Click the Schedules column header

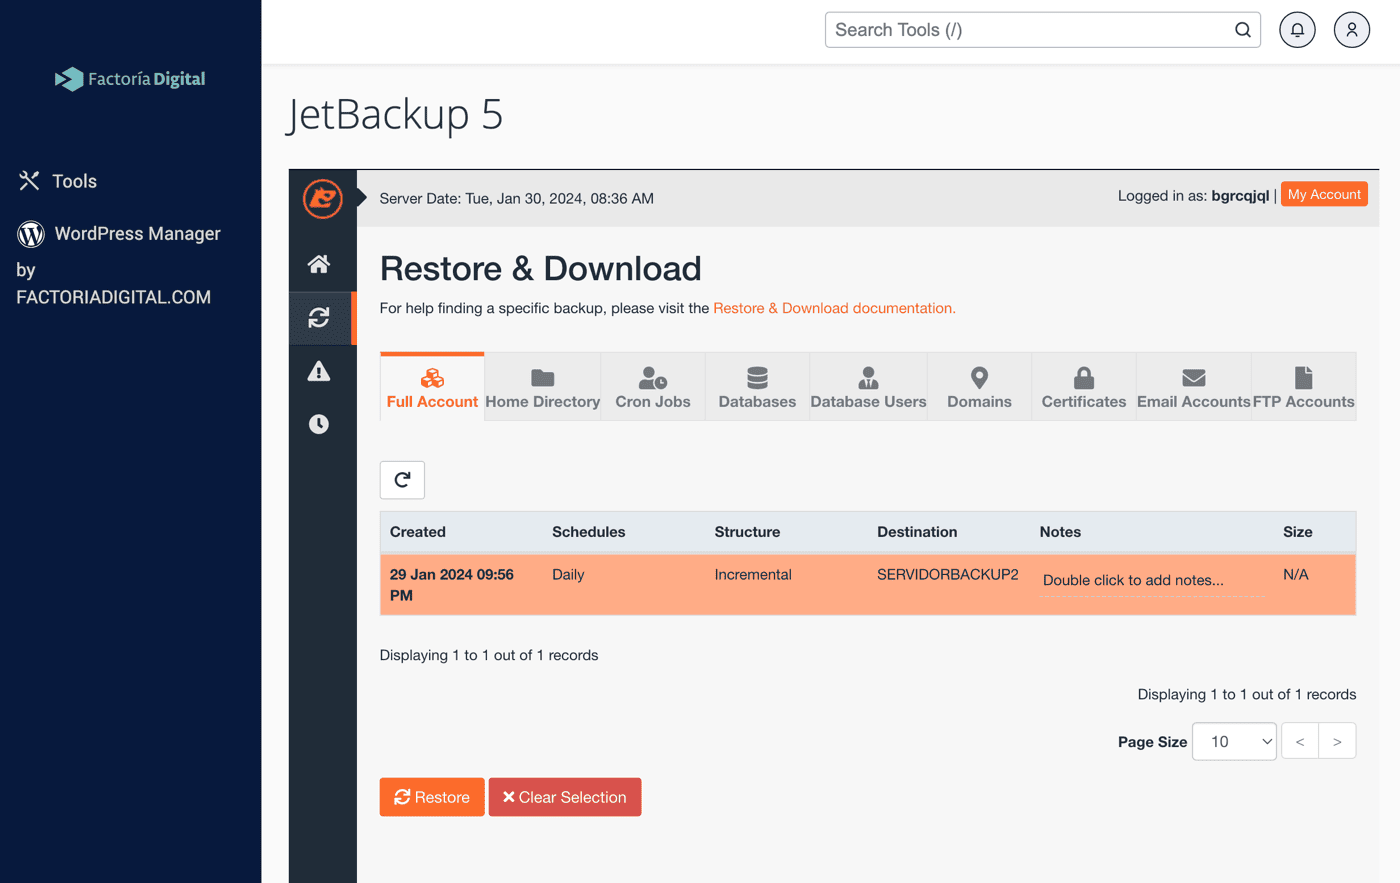click(x=588, y=532)
